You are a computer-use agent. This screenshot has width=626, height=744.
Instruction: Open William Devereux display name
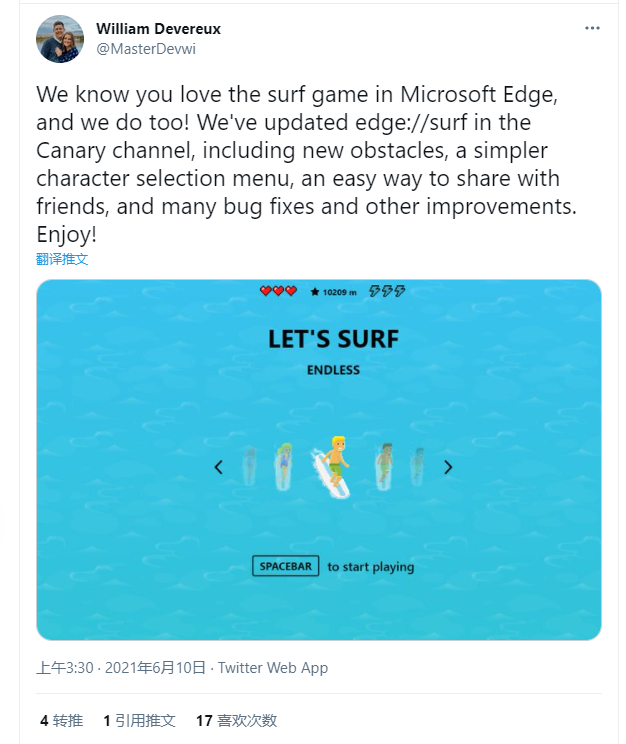(x=159, y=28)
